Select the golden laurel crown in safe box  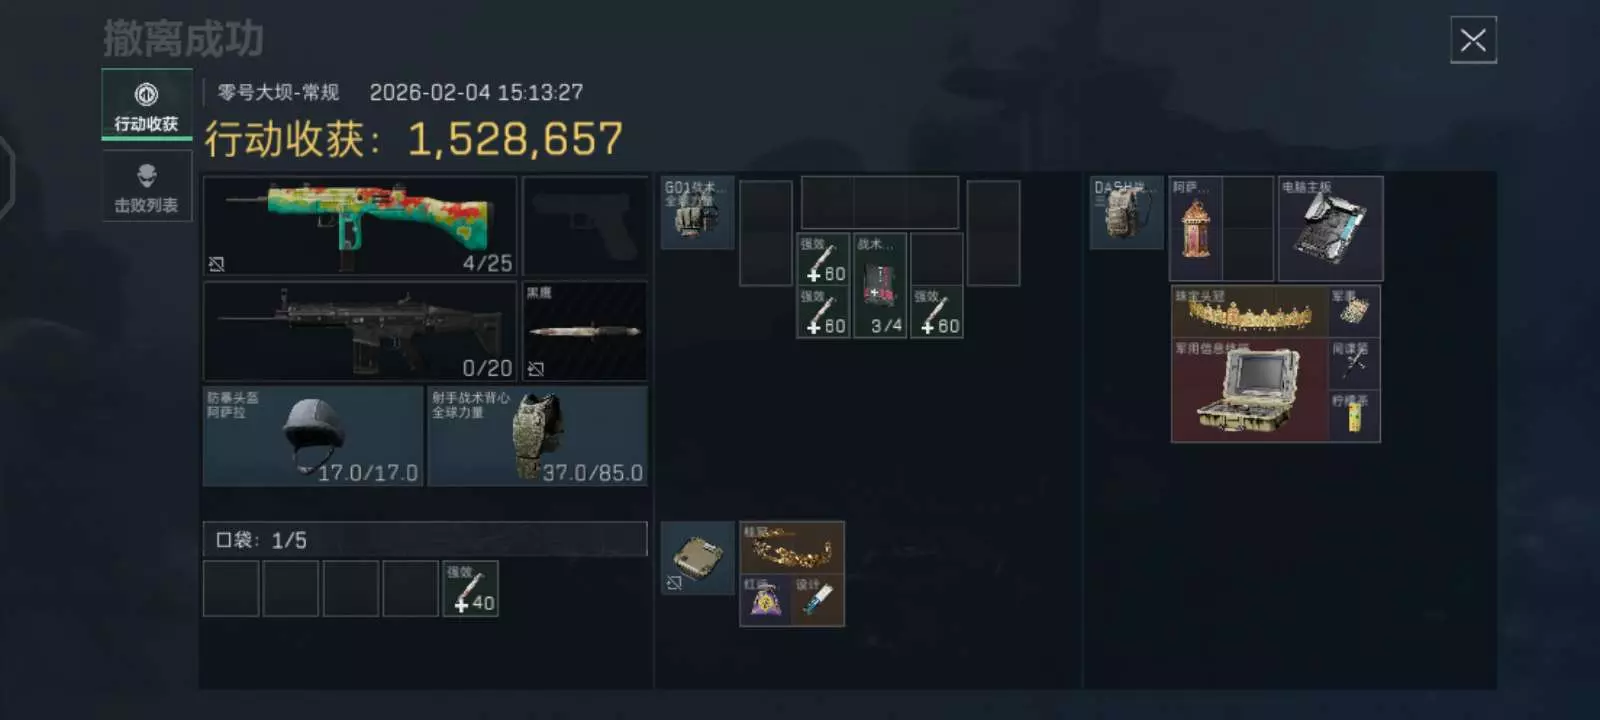(x=792, y=547)
